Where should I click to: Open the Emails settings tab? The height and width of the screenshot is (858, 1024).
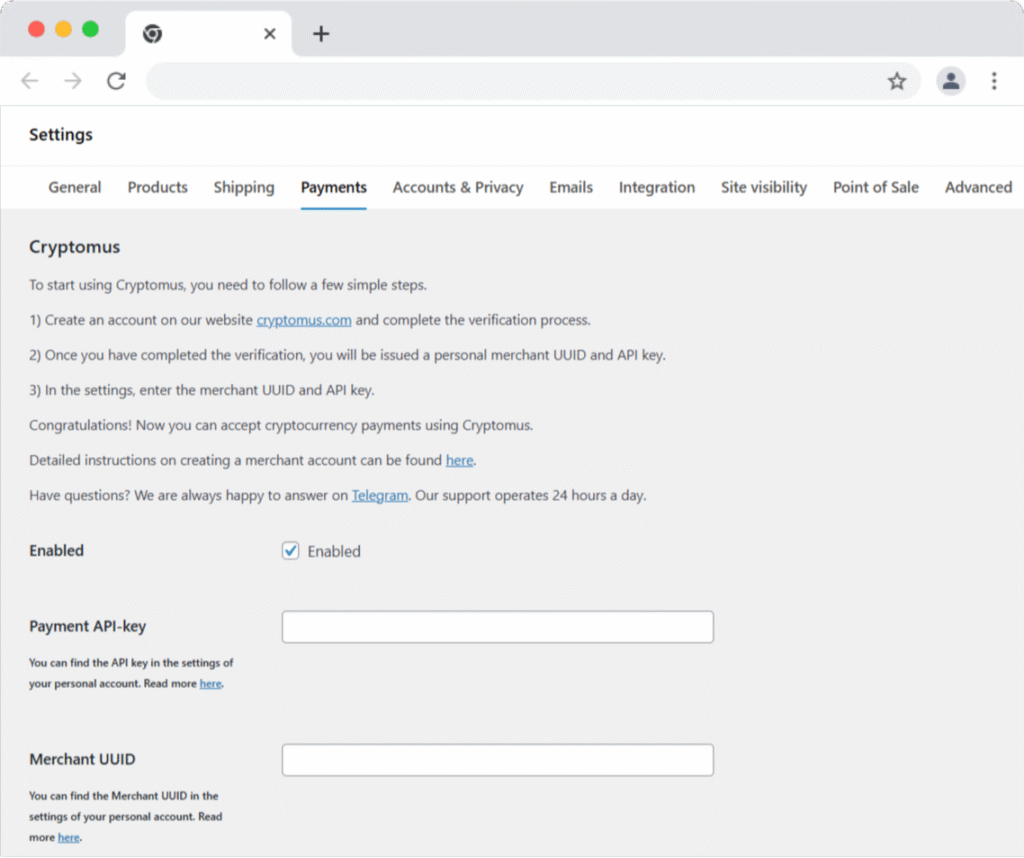571,187
